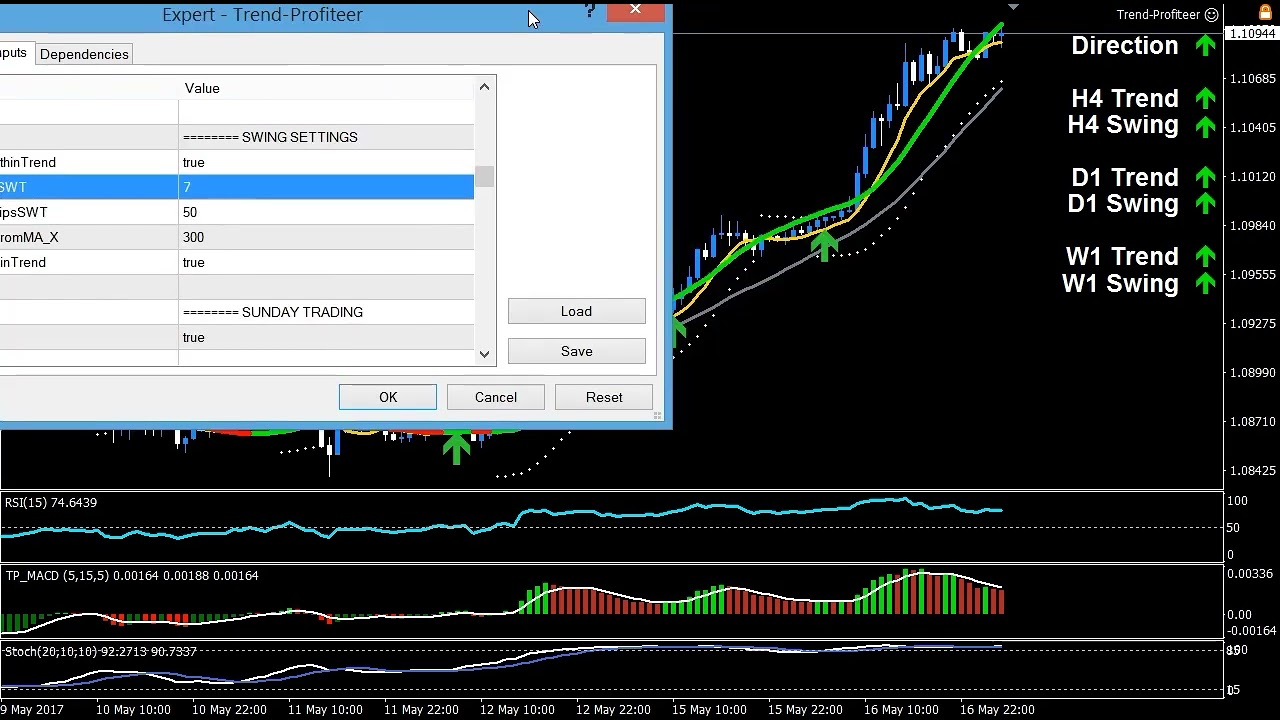Screen dimensions: 1280x720
Task: Click the current price label 1.10944
Action: tap(1252, 34)
